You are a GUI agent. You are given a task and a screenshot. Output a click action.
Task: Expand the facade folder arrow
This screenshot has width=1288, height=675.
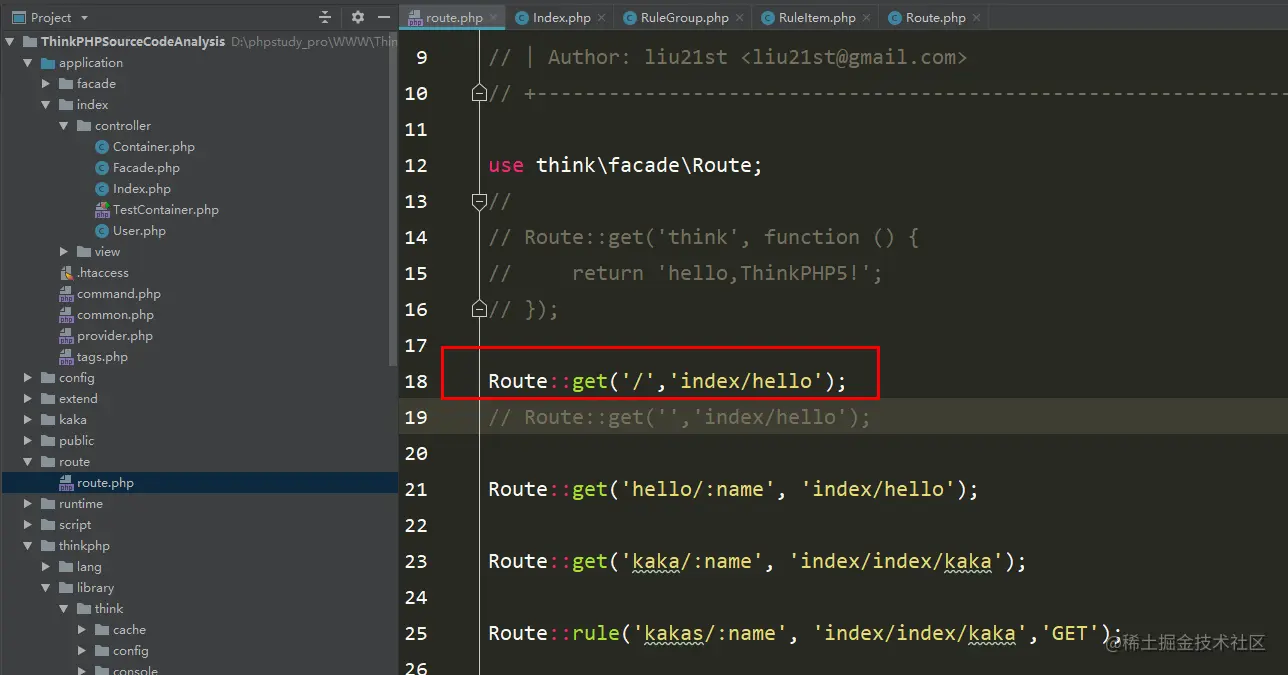[x=46, y=84]
